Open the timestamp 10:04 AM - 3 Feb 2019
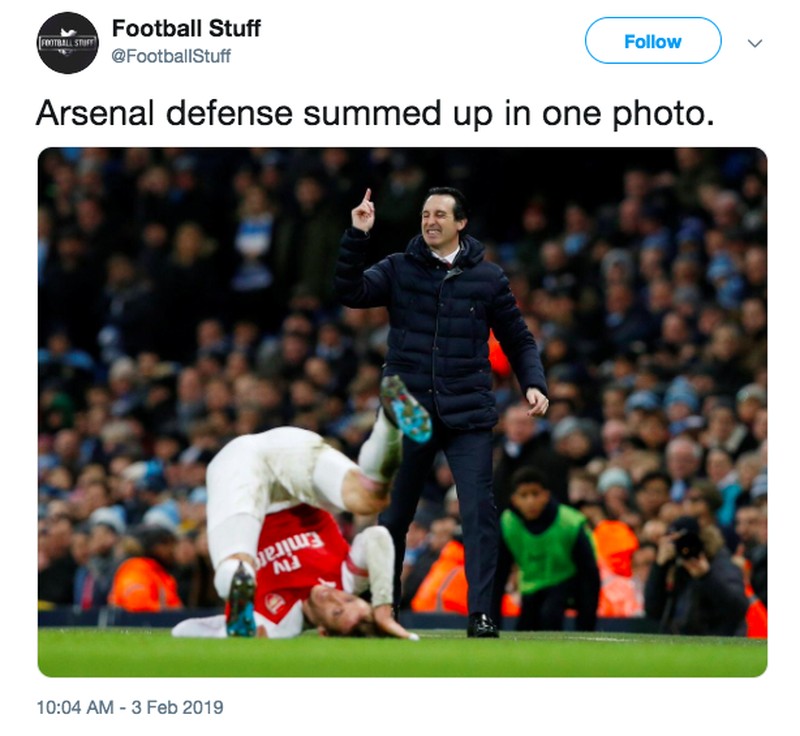The width and height of the screenshot is (800, 736). [130, 707]
